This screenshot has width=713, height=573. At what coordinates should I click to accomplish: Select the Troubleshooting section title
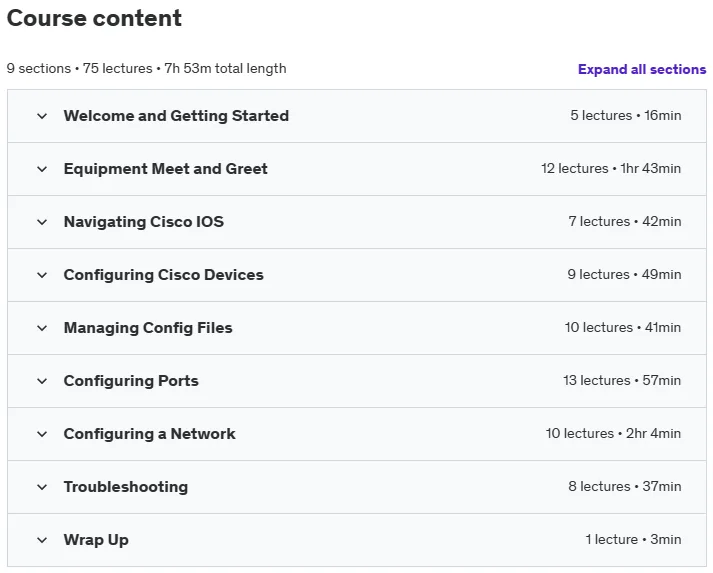[x=126, y=487]
